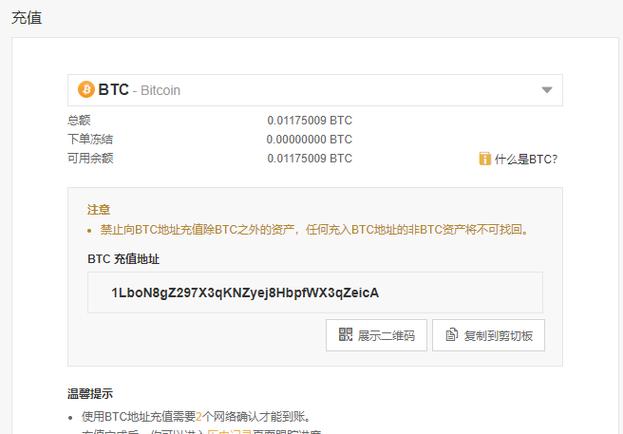This screenshot has width=623, height=434.
Task: Select the BTC deposit address 1LboN8gZ... field
Action: tap(315, 293)
